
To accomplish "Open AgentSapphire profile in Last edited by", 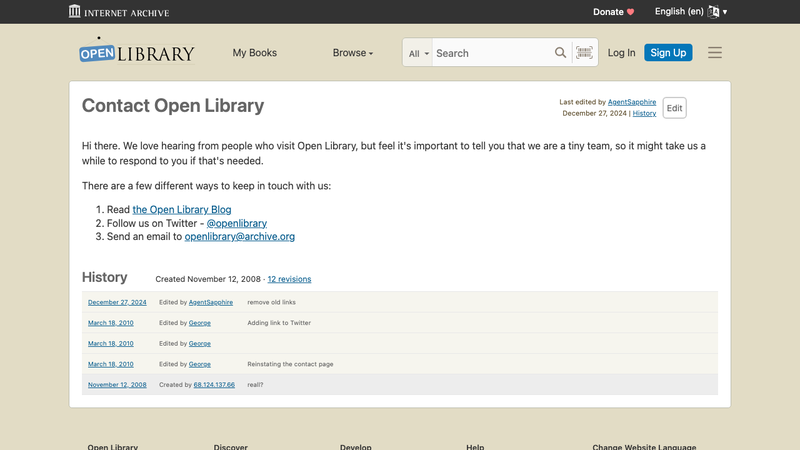I will pyautogui.click(x=632, y=102).
